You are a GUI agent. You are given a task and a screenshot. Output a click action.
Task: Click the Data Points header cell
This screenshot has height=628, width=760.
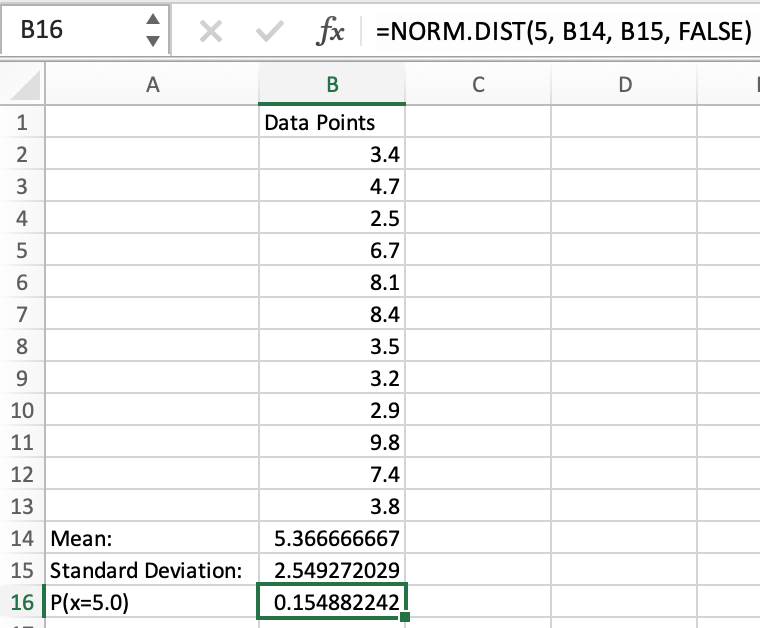(332, 123)
